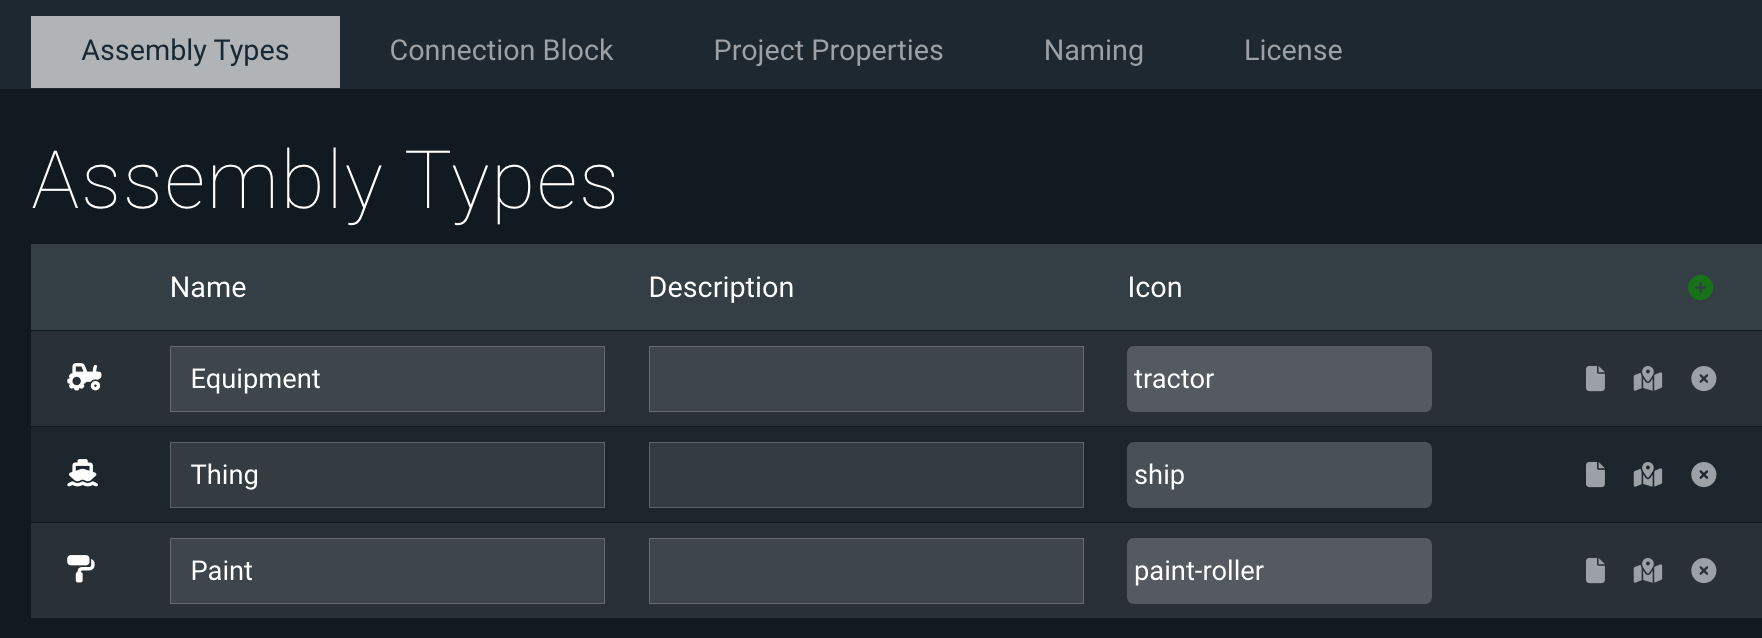The height and width of the screenshot is (638, 1762).
Task: Open the Project Properties tab
Action: [x=827, y=50]
